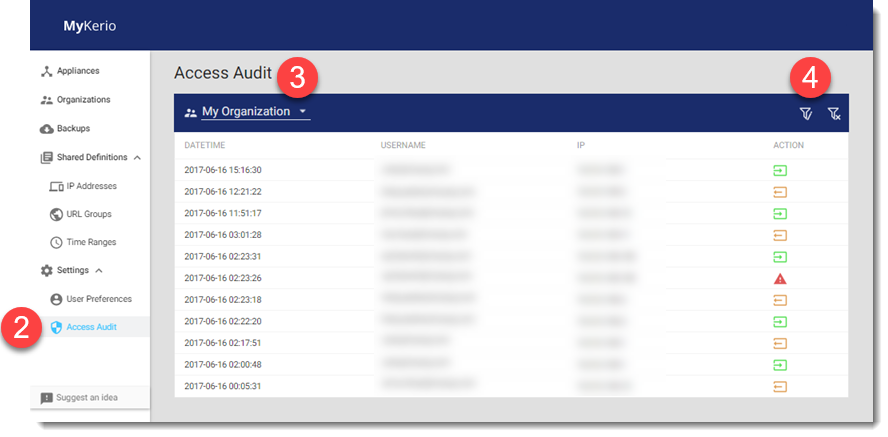
Task: Open IP Addresses in the sidebar
Action: 91,186
